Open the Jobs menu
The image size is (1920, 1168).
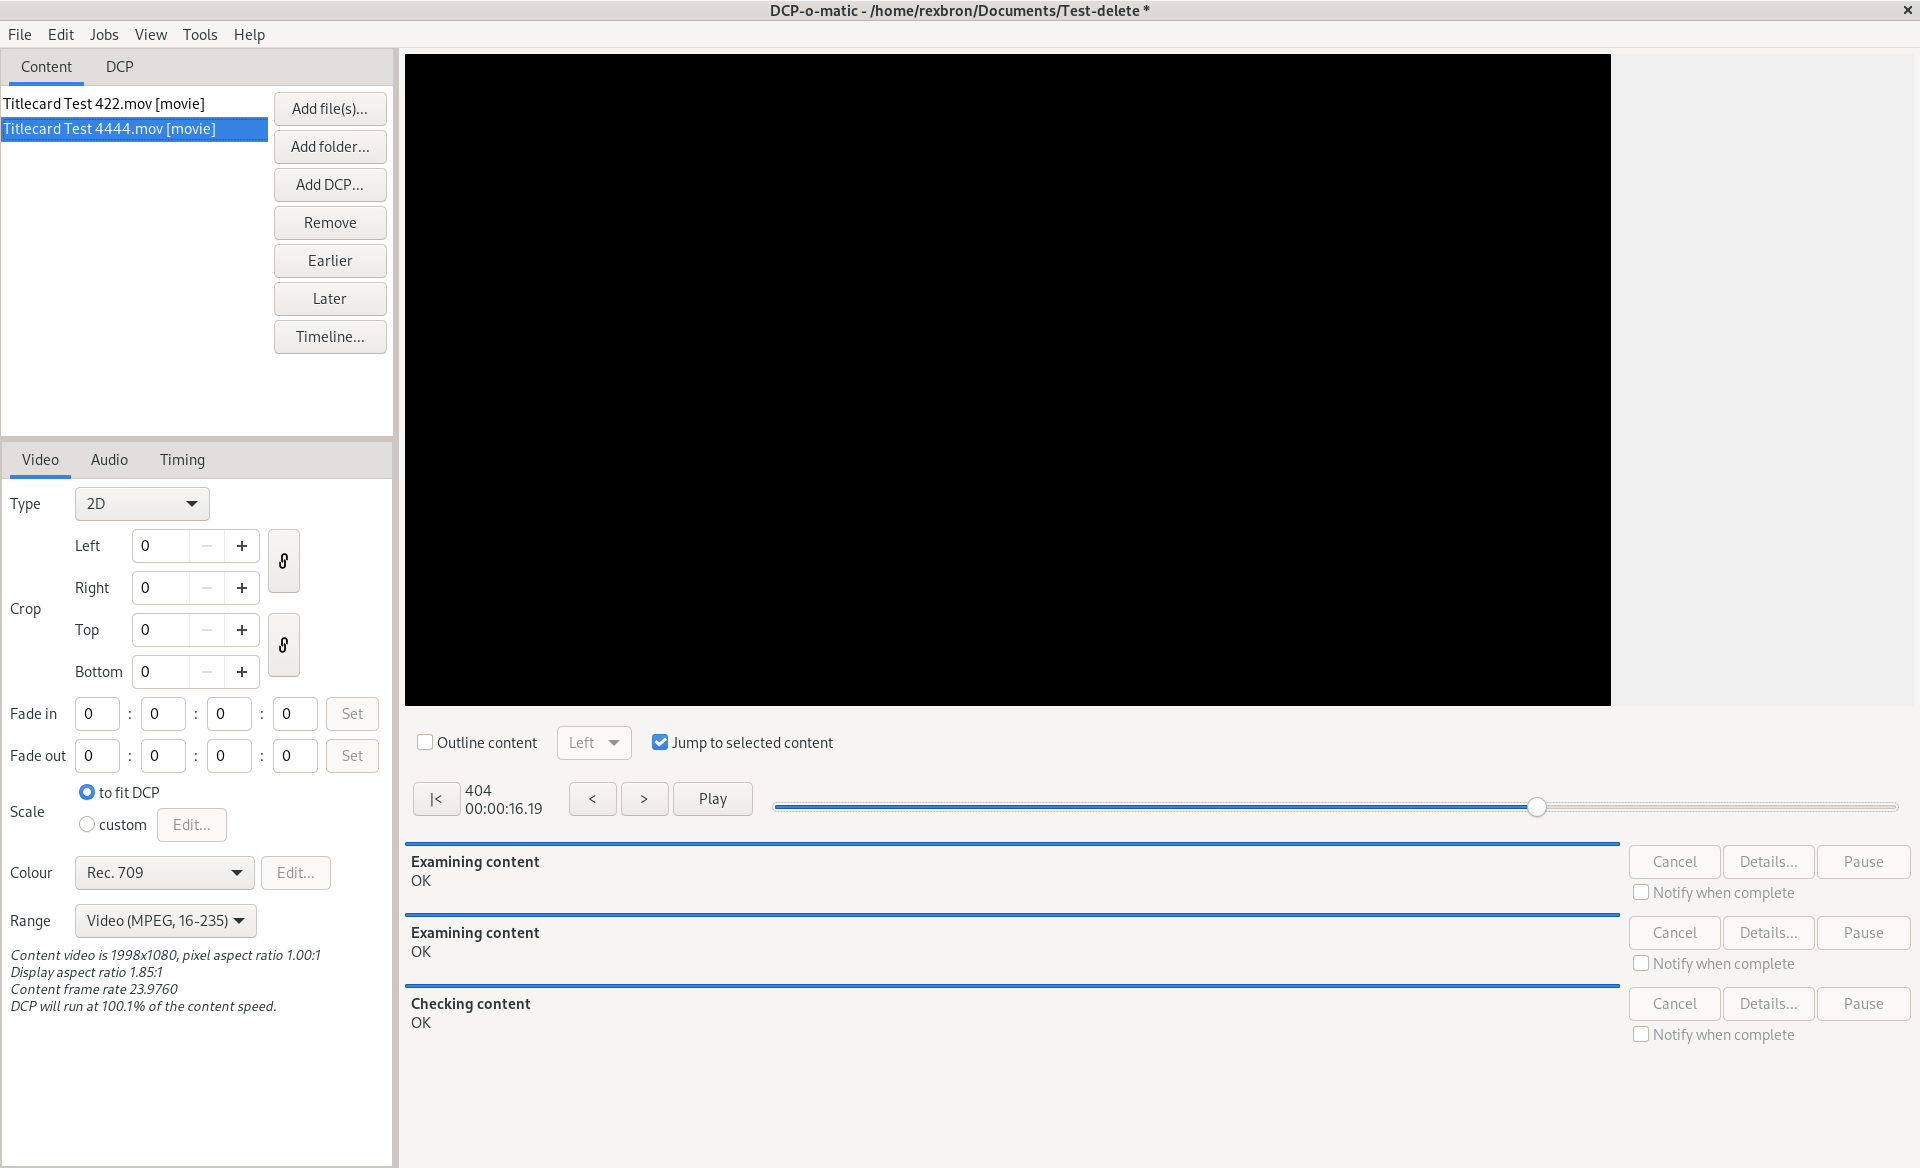[104, 35]
